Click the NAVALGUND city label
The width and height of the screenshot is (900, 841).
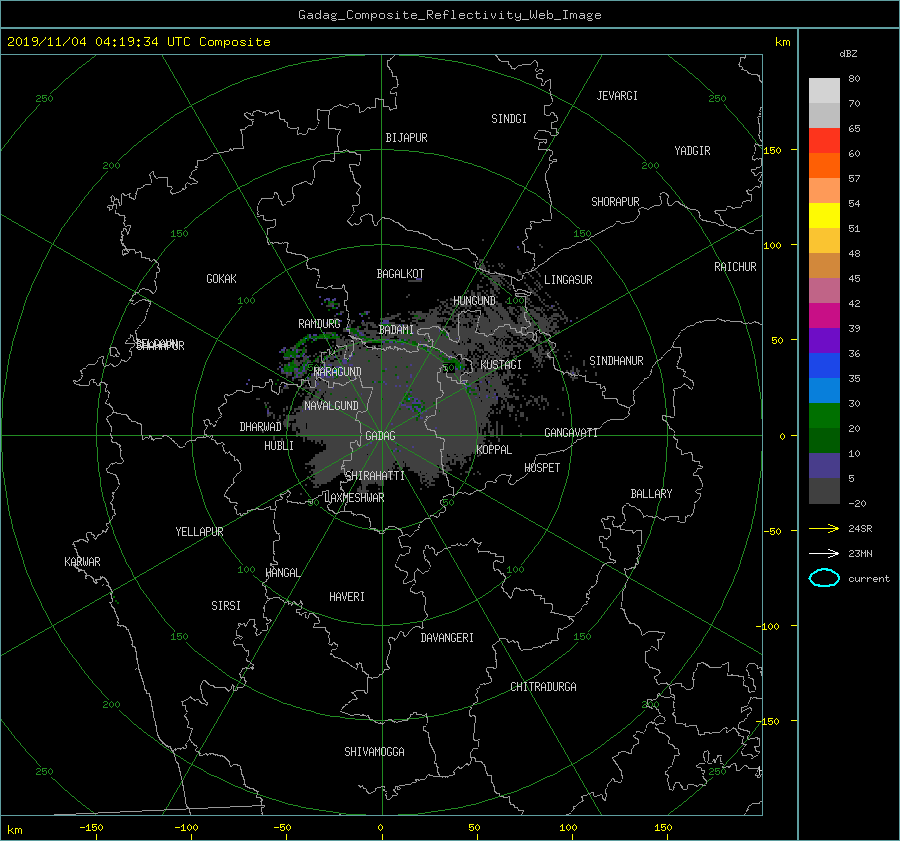click(331, 406)
